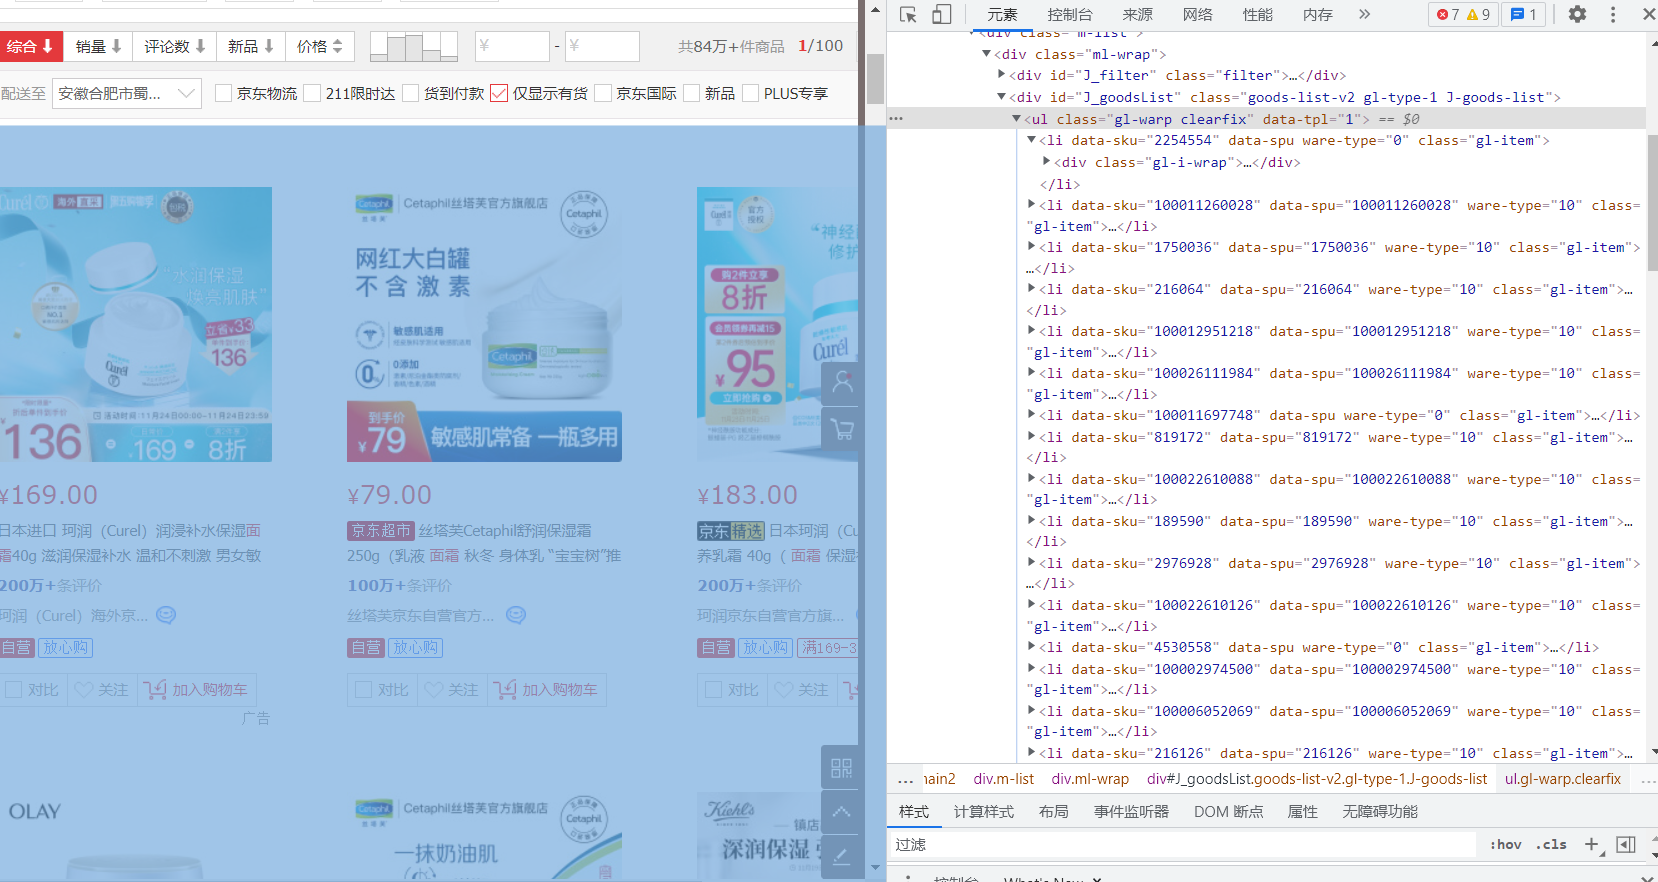Click the blue issues count badge
The image size is (1658, 882).
coord(1523,14)
